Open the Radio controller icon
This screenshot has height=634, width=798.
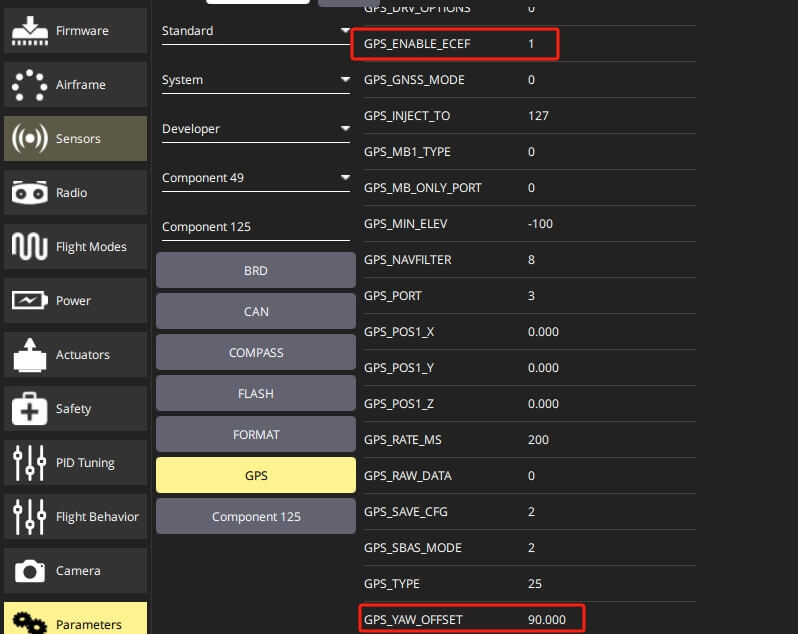tap(30, 193)
